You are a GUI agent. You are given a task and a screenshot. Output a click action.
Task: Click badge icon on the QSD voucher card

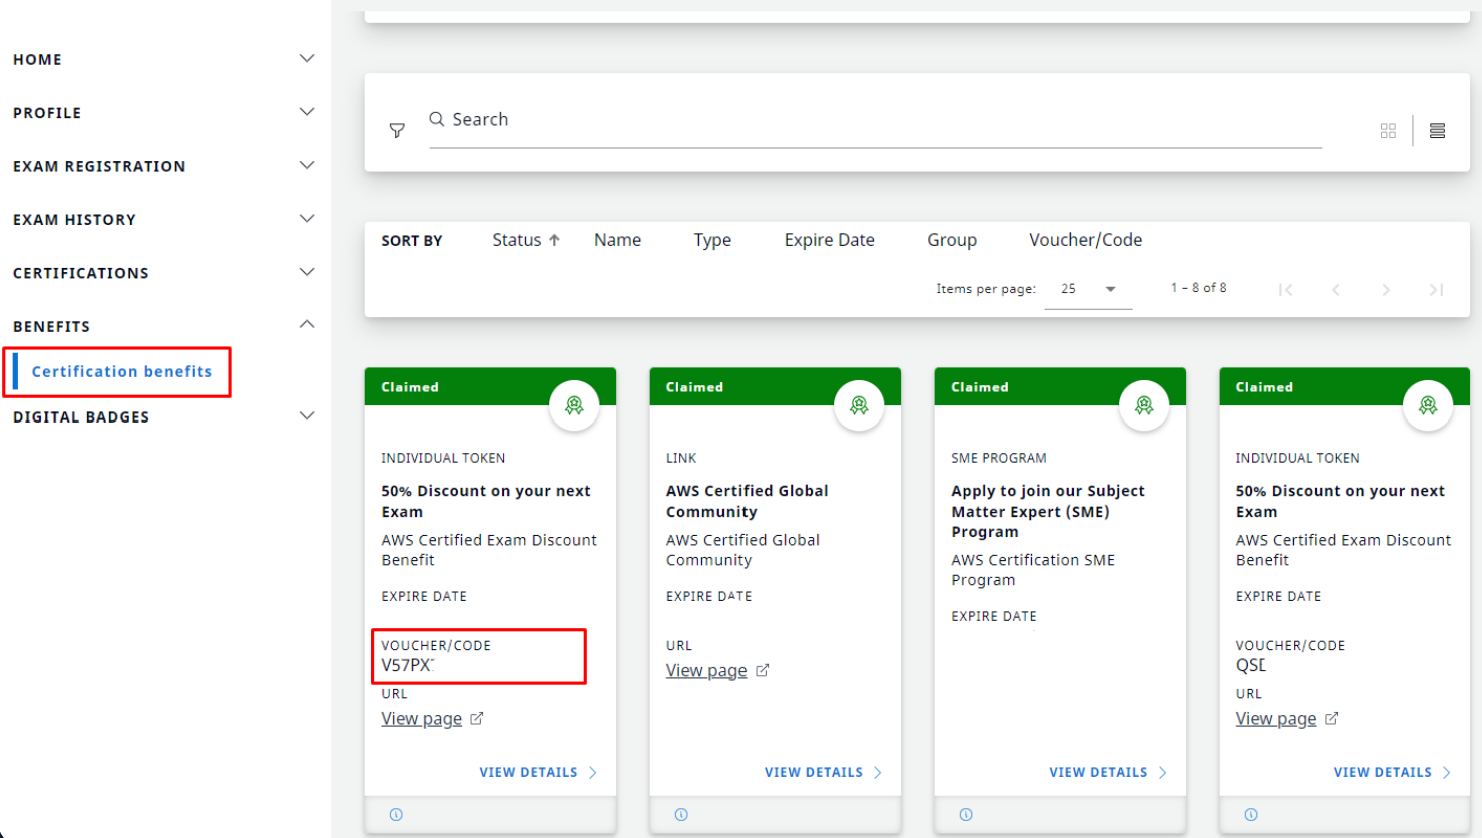(x=1428, y=405)
